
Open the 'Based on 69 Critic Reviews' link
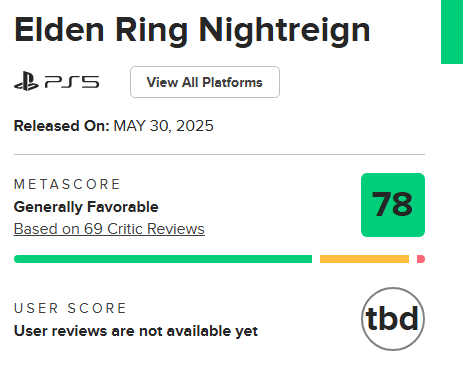(109, 229)
